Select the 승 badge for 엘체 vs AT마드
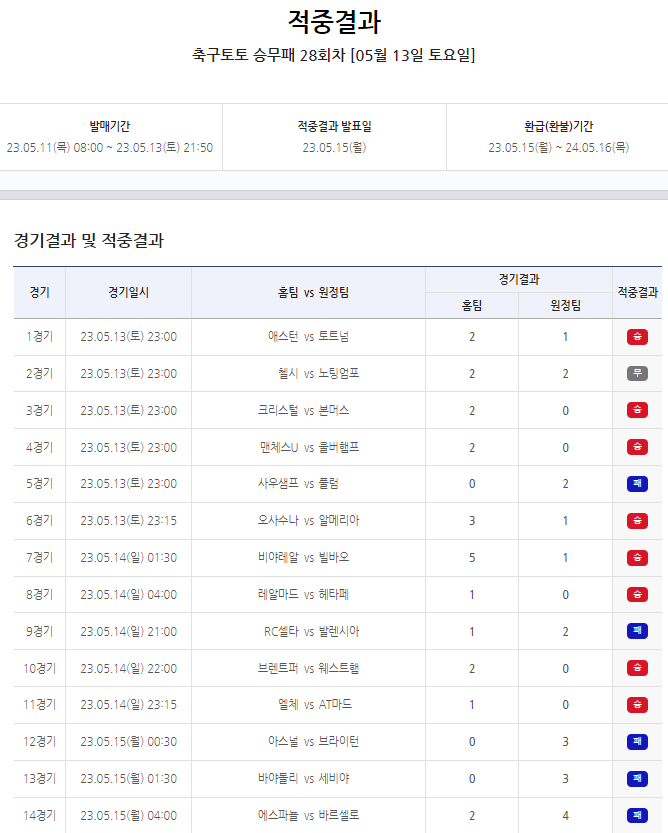This screenshot has width=668, height=833. pos(637,705)
